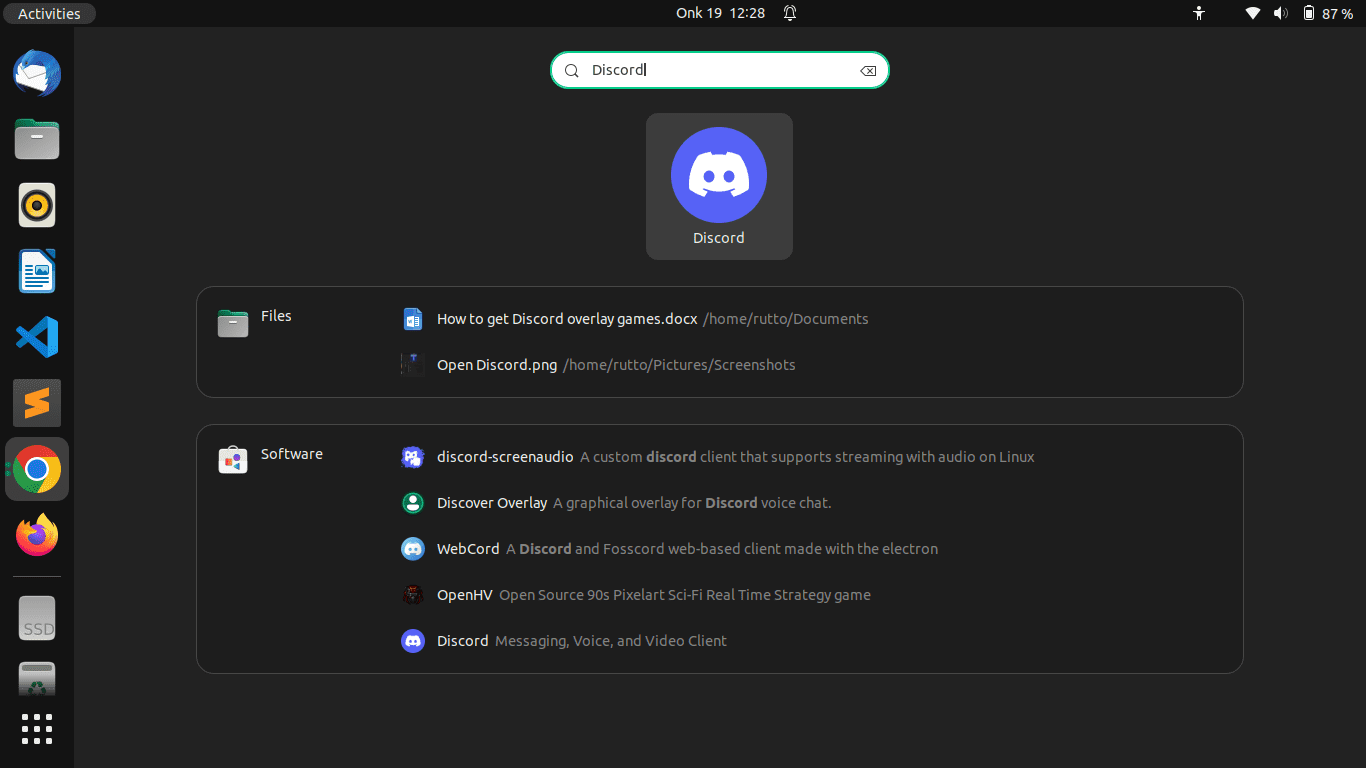Open the Software search provider header

pyautogui.click(x=271, y=460)
